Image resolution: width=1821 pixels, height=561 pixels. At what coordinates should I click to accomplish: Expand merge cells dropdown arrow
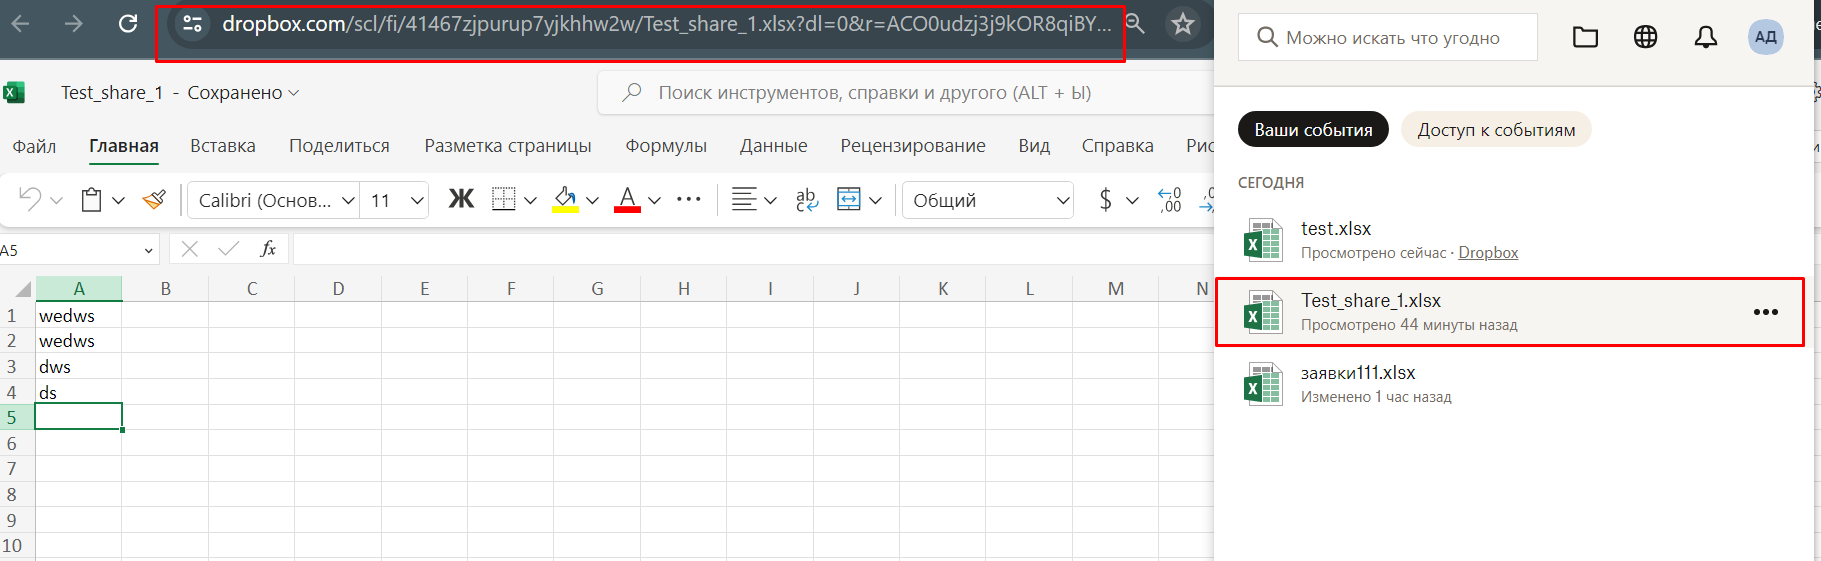875,200
